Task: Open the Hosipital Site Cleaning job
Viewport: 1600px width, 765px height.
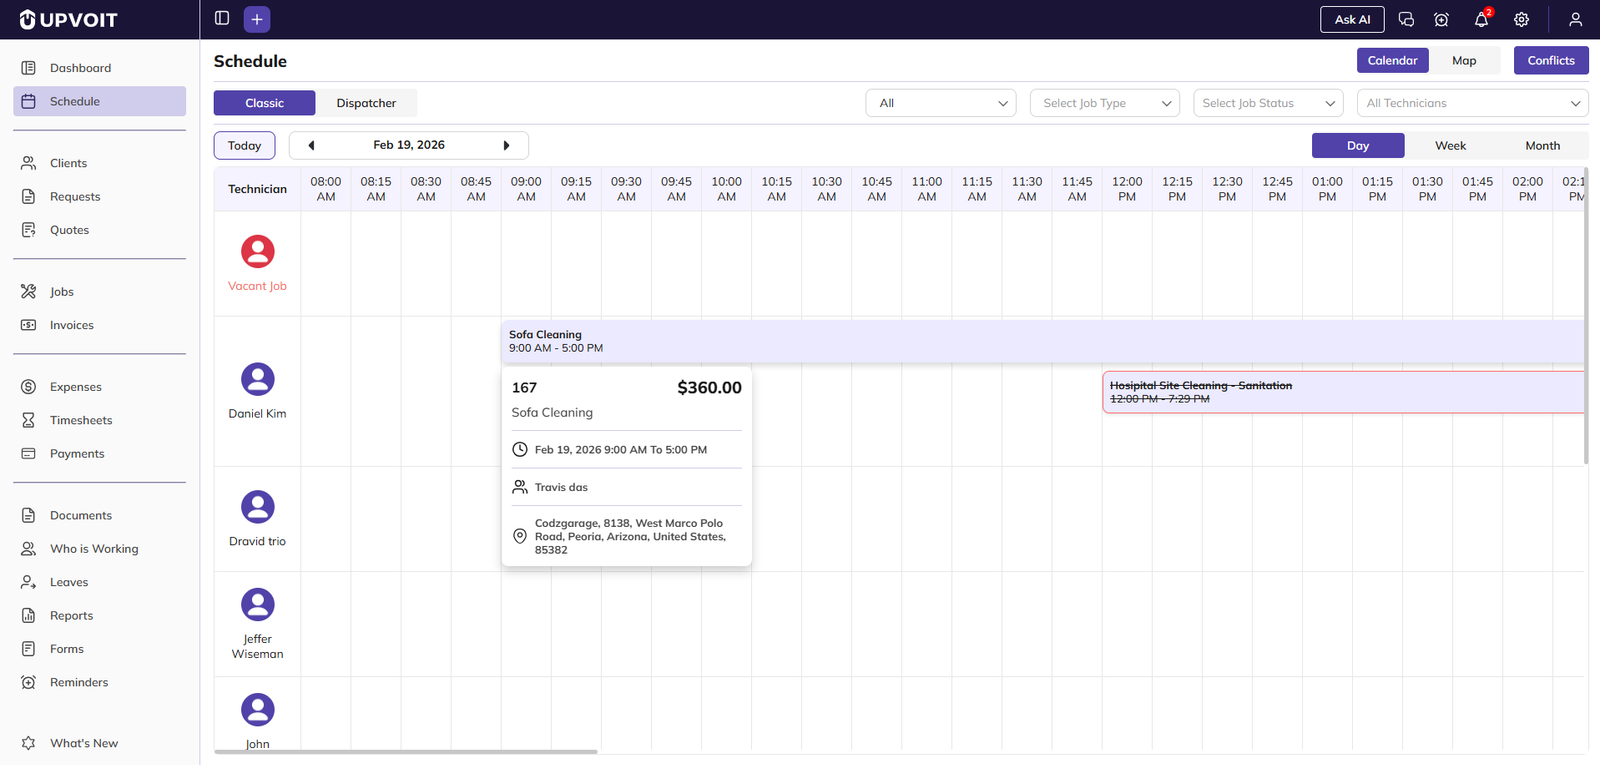Action: pyautogui.click(x=1343, y=392)
